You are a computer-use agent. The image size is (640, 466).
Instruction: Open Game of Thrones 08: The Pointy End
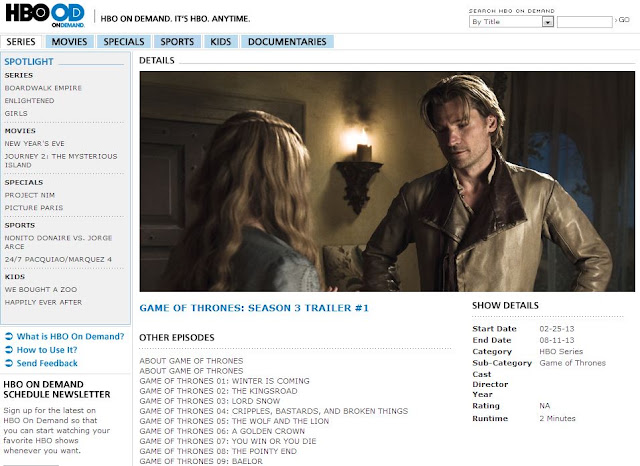pos(218,451)
